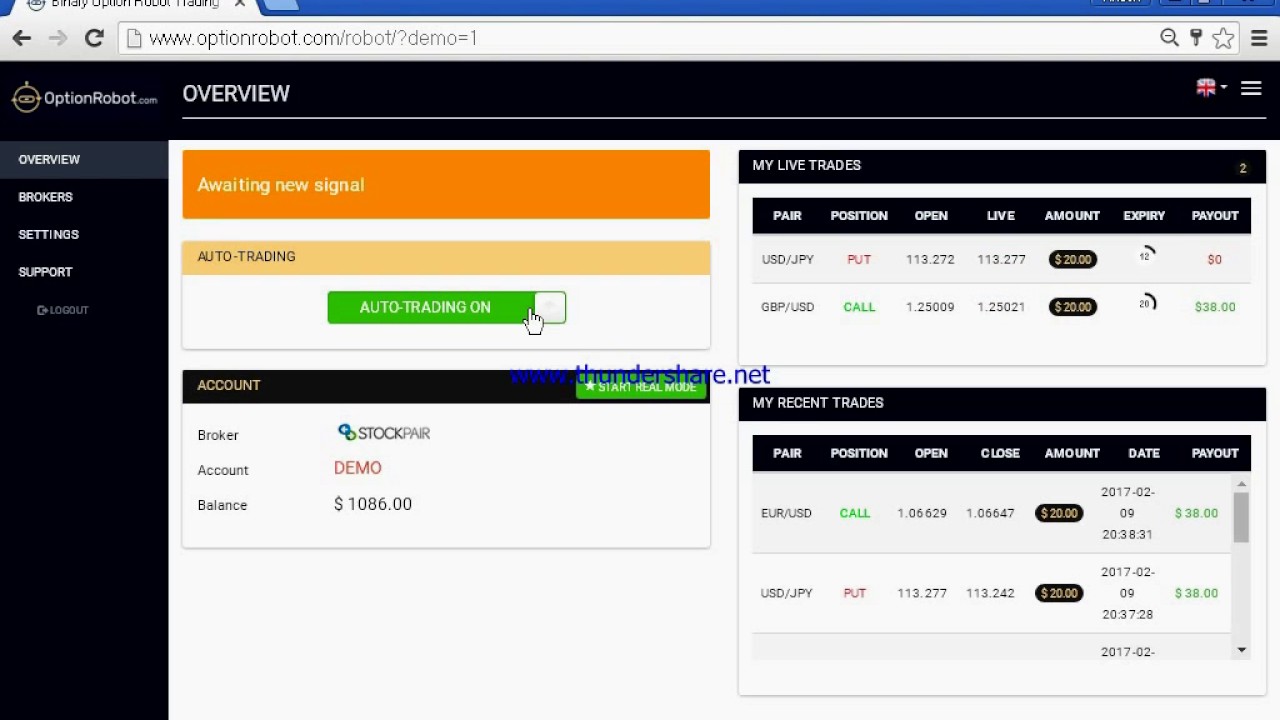1280x720 pixels.
Task: Click recent trades USD/JPY row PUT
Action: pos(854,593)
